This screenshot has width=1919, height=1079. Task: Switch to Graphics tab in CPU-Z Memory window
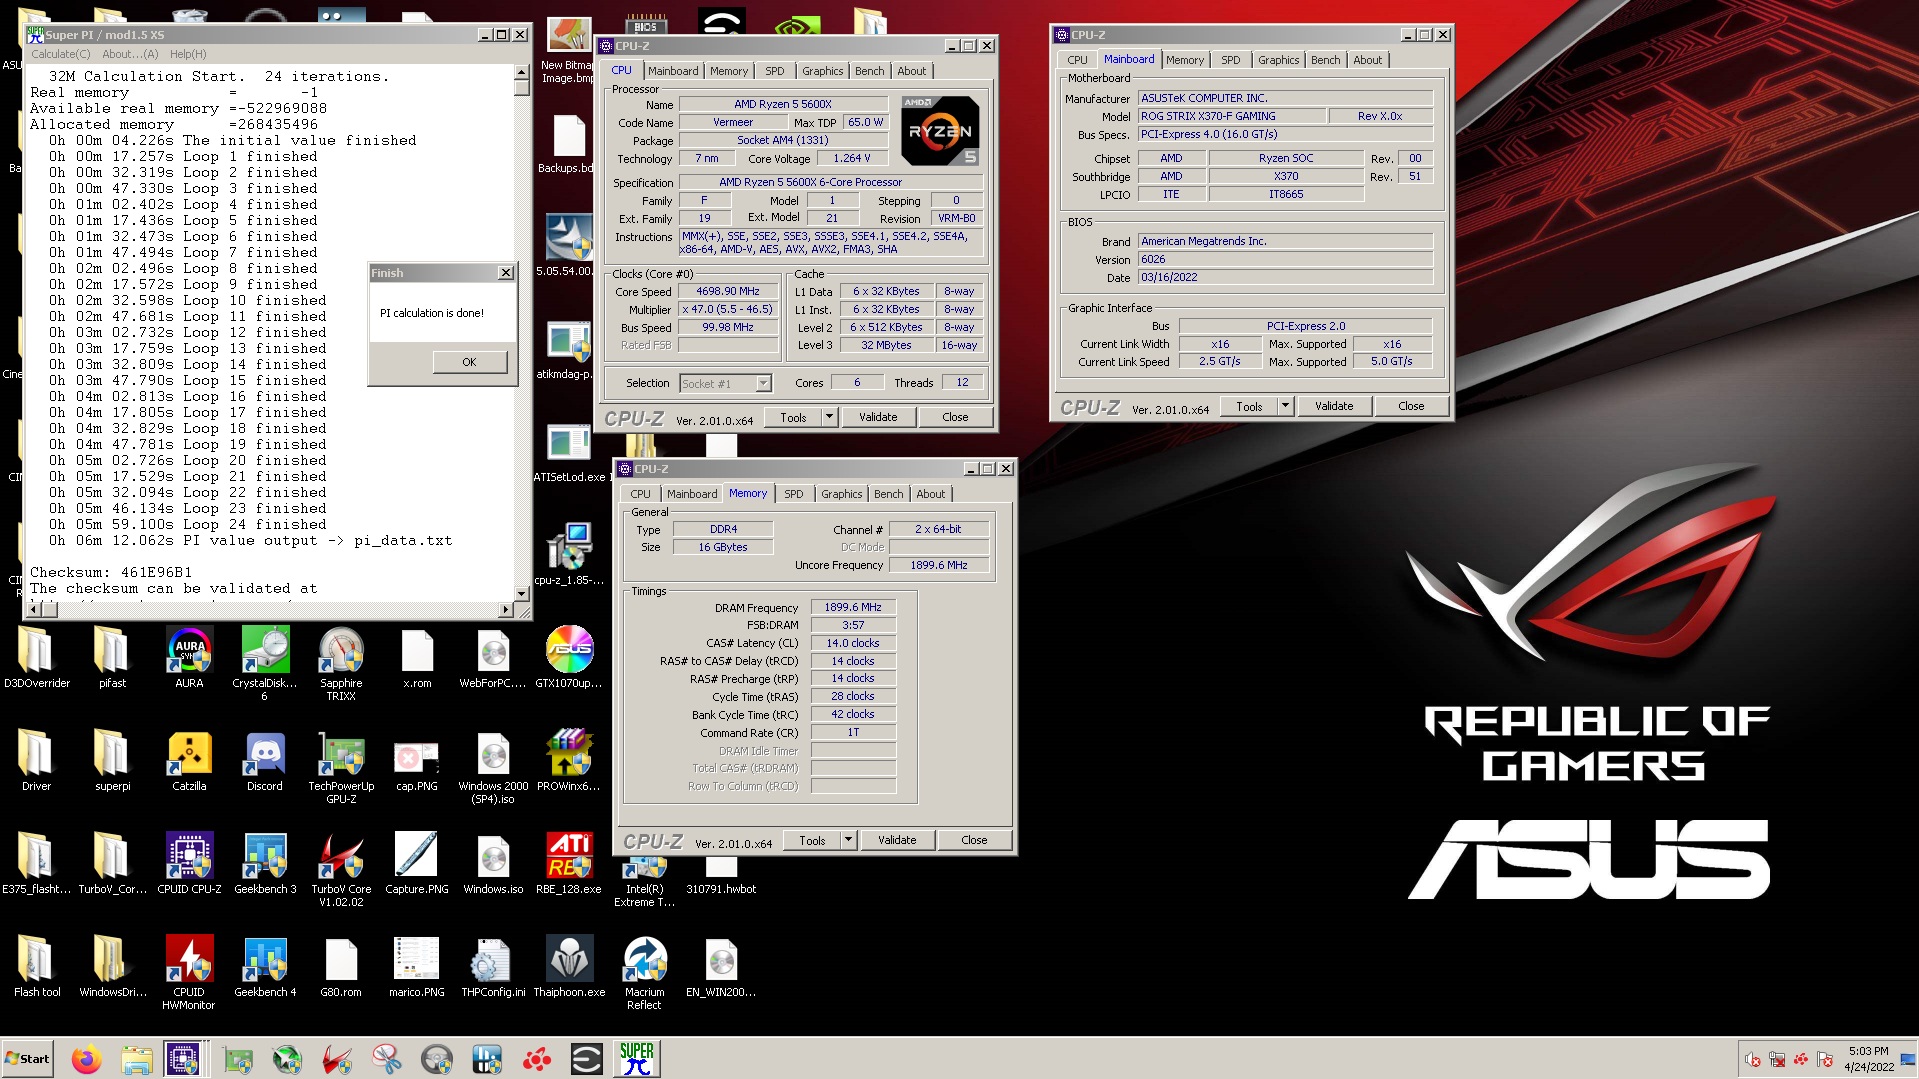pyautogui.click(x=842, y=494)
